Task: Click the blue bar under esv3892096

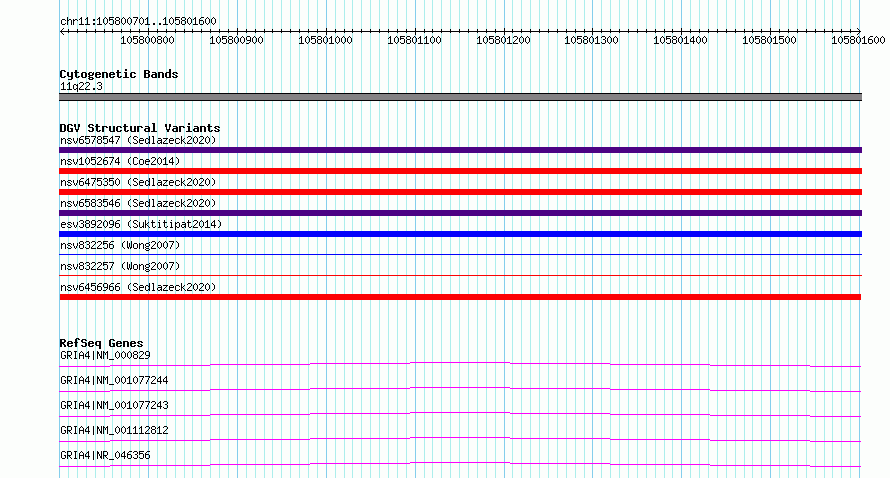Action: point(460,234)
